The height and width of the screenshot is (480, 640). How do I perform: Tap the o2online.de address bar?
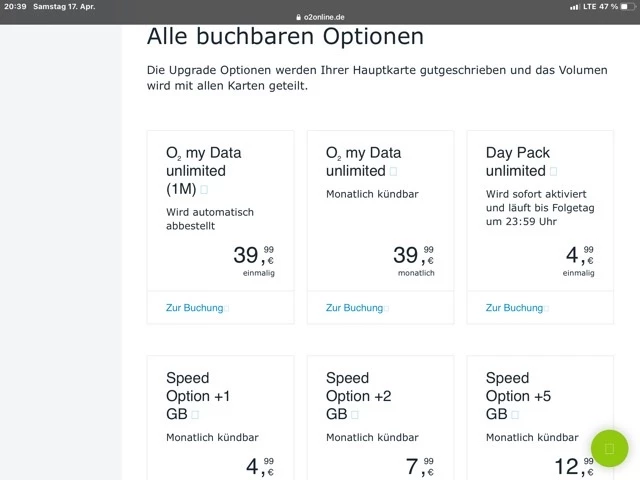(x=320, y=17)
